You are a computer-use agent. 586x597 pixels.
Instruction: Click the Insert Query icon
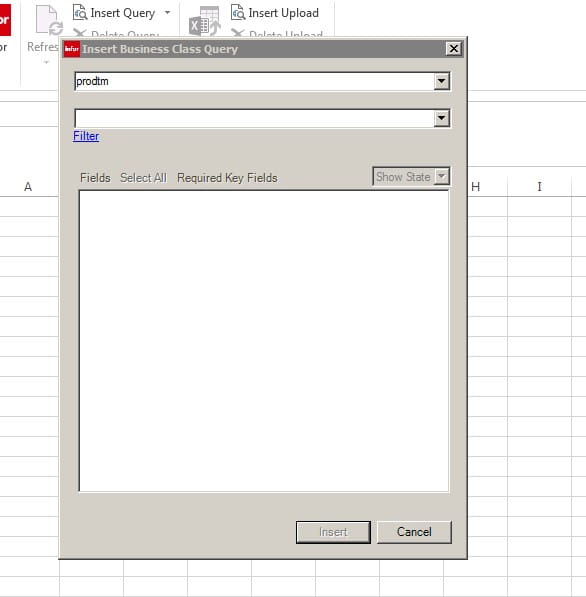point(80,13)
